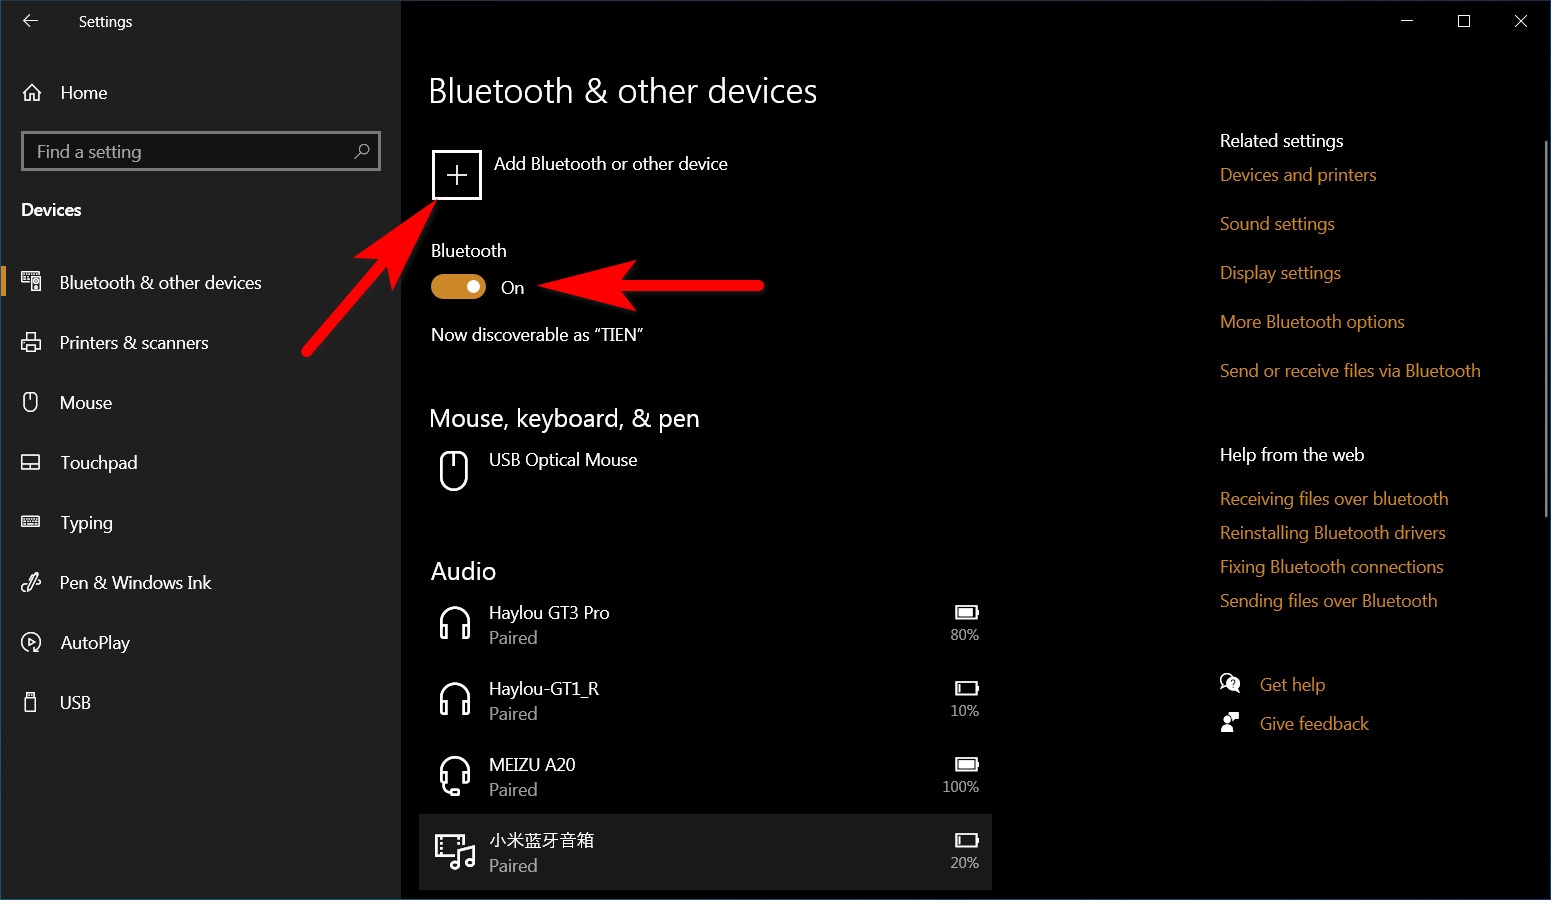Click the back arrow in Settings

29,21
